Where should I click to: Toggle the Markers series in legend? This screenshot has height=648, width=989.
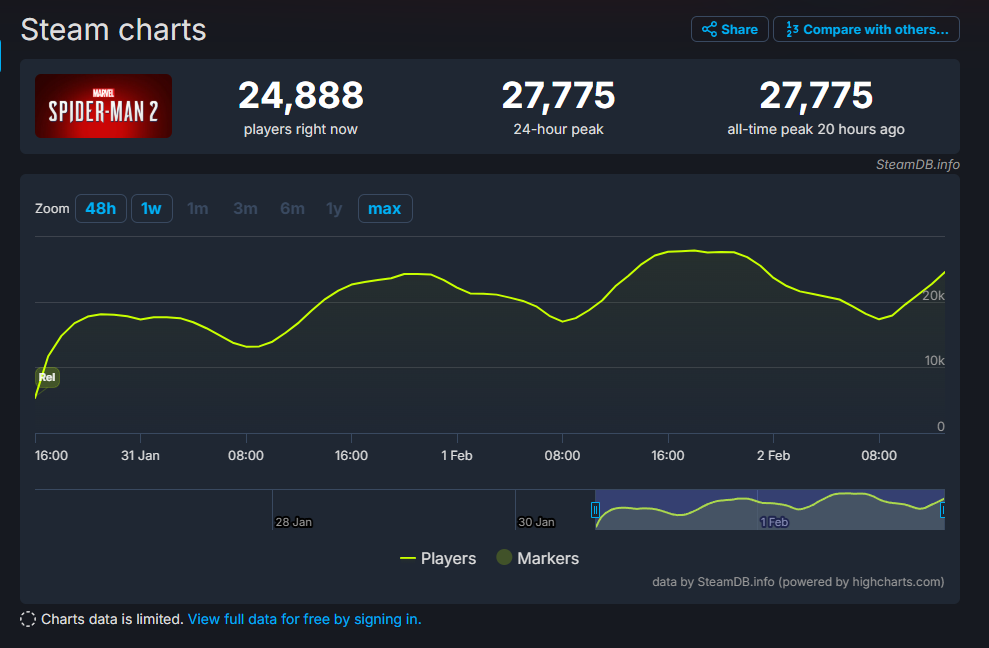(x=538, y=558)
